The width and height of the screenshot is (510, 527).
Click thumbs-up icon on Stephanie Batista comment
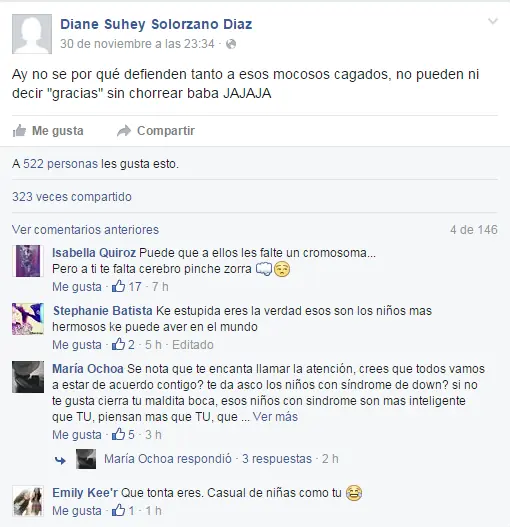click(x=118, y=344)
